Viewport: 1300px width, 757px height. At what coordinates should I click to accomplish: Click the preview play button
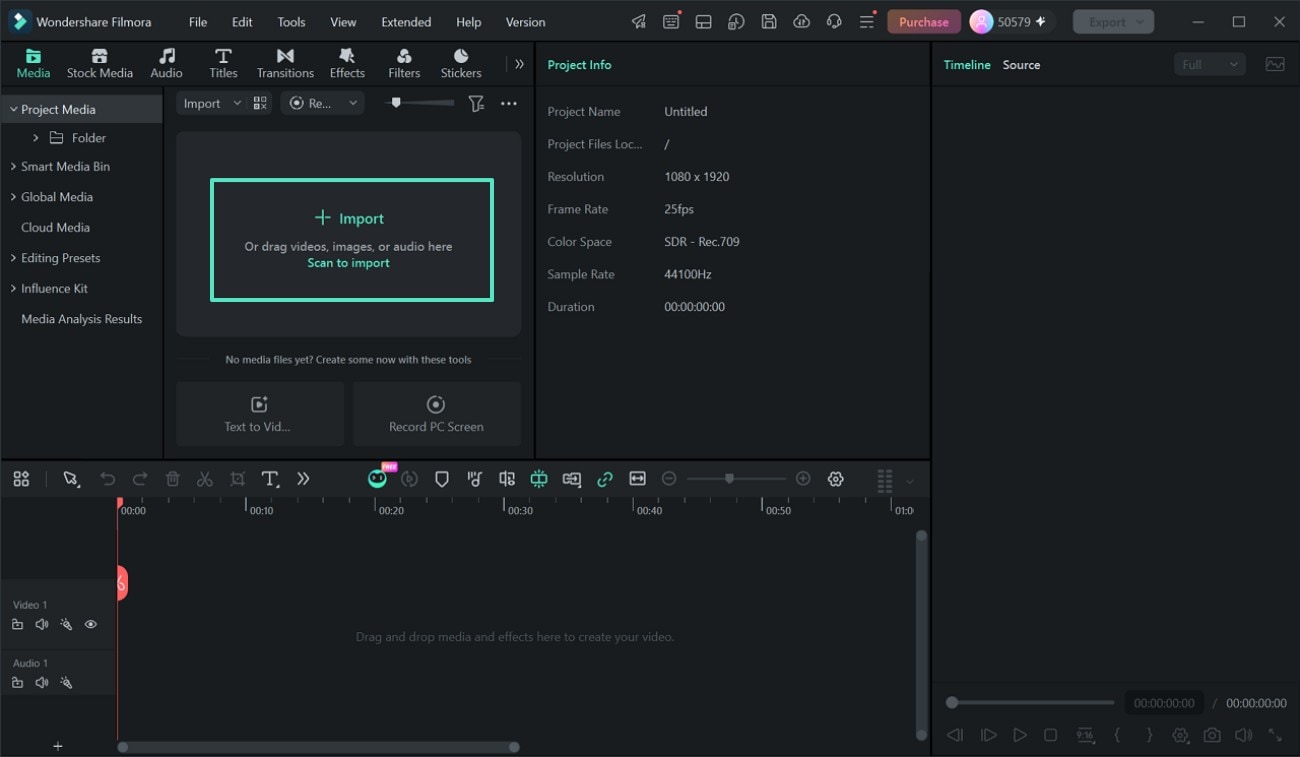tap(1019, 735)
